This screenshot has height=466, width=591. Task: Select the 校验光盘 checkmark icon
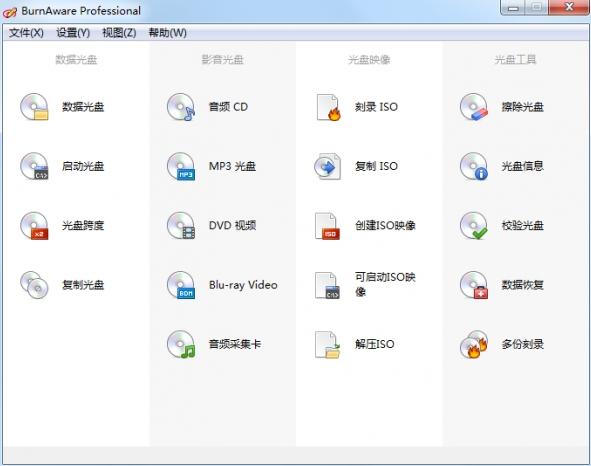[474, 225]
